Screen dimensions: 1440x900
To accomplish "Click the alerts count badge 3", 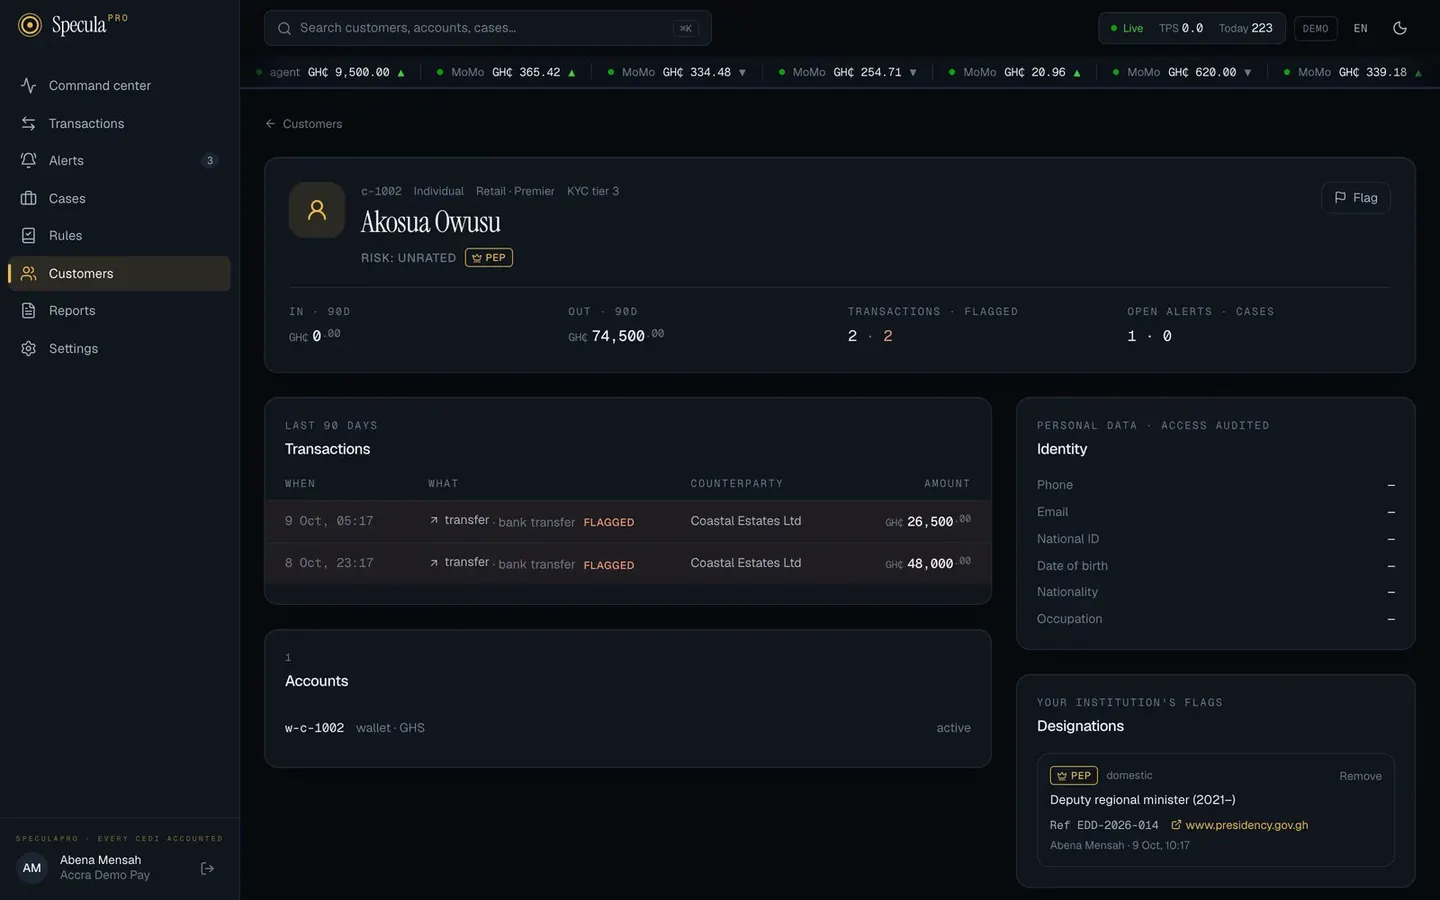I will tap(210, 161).
